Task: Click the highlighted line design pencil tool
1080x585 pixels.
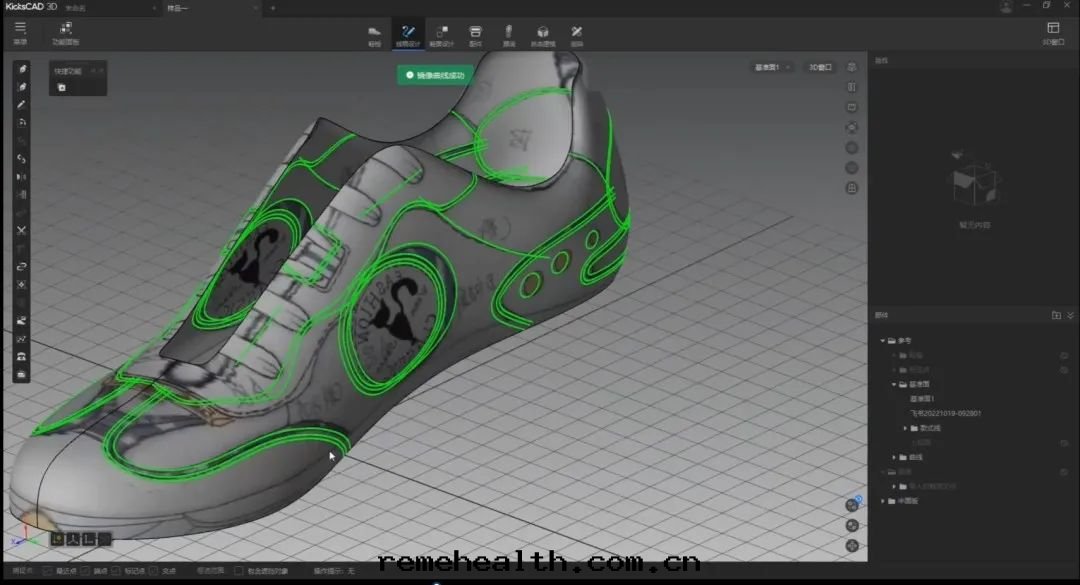Action: click(407, 34)
